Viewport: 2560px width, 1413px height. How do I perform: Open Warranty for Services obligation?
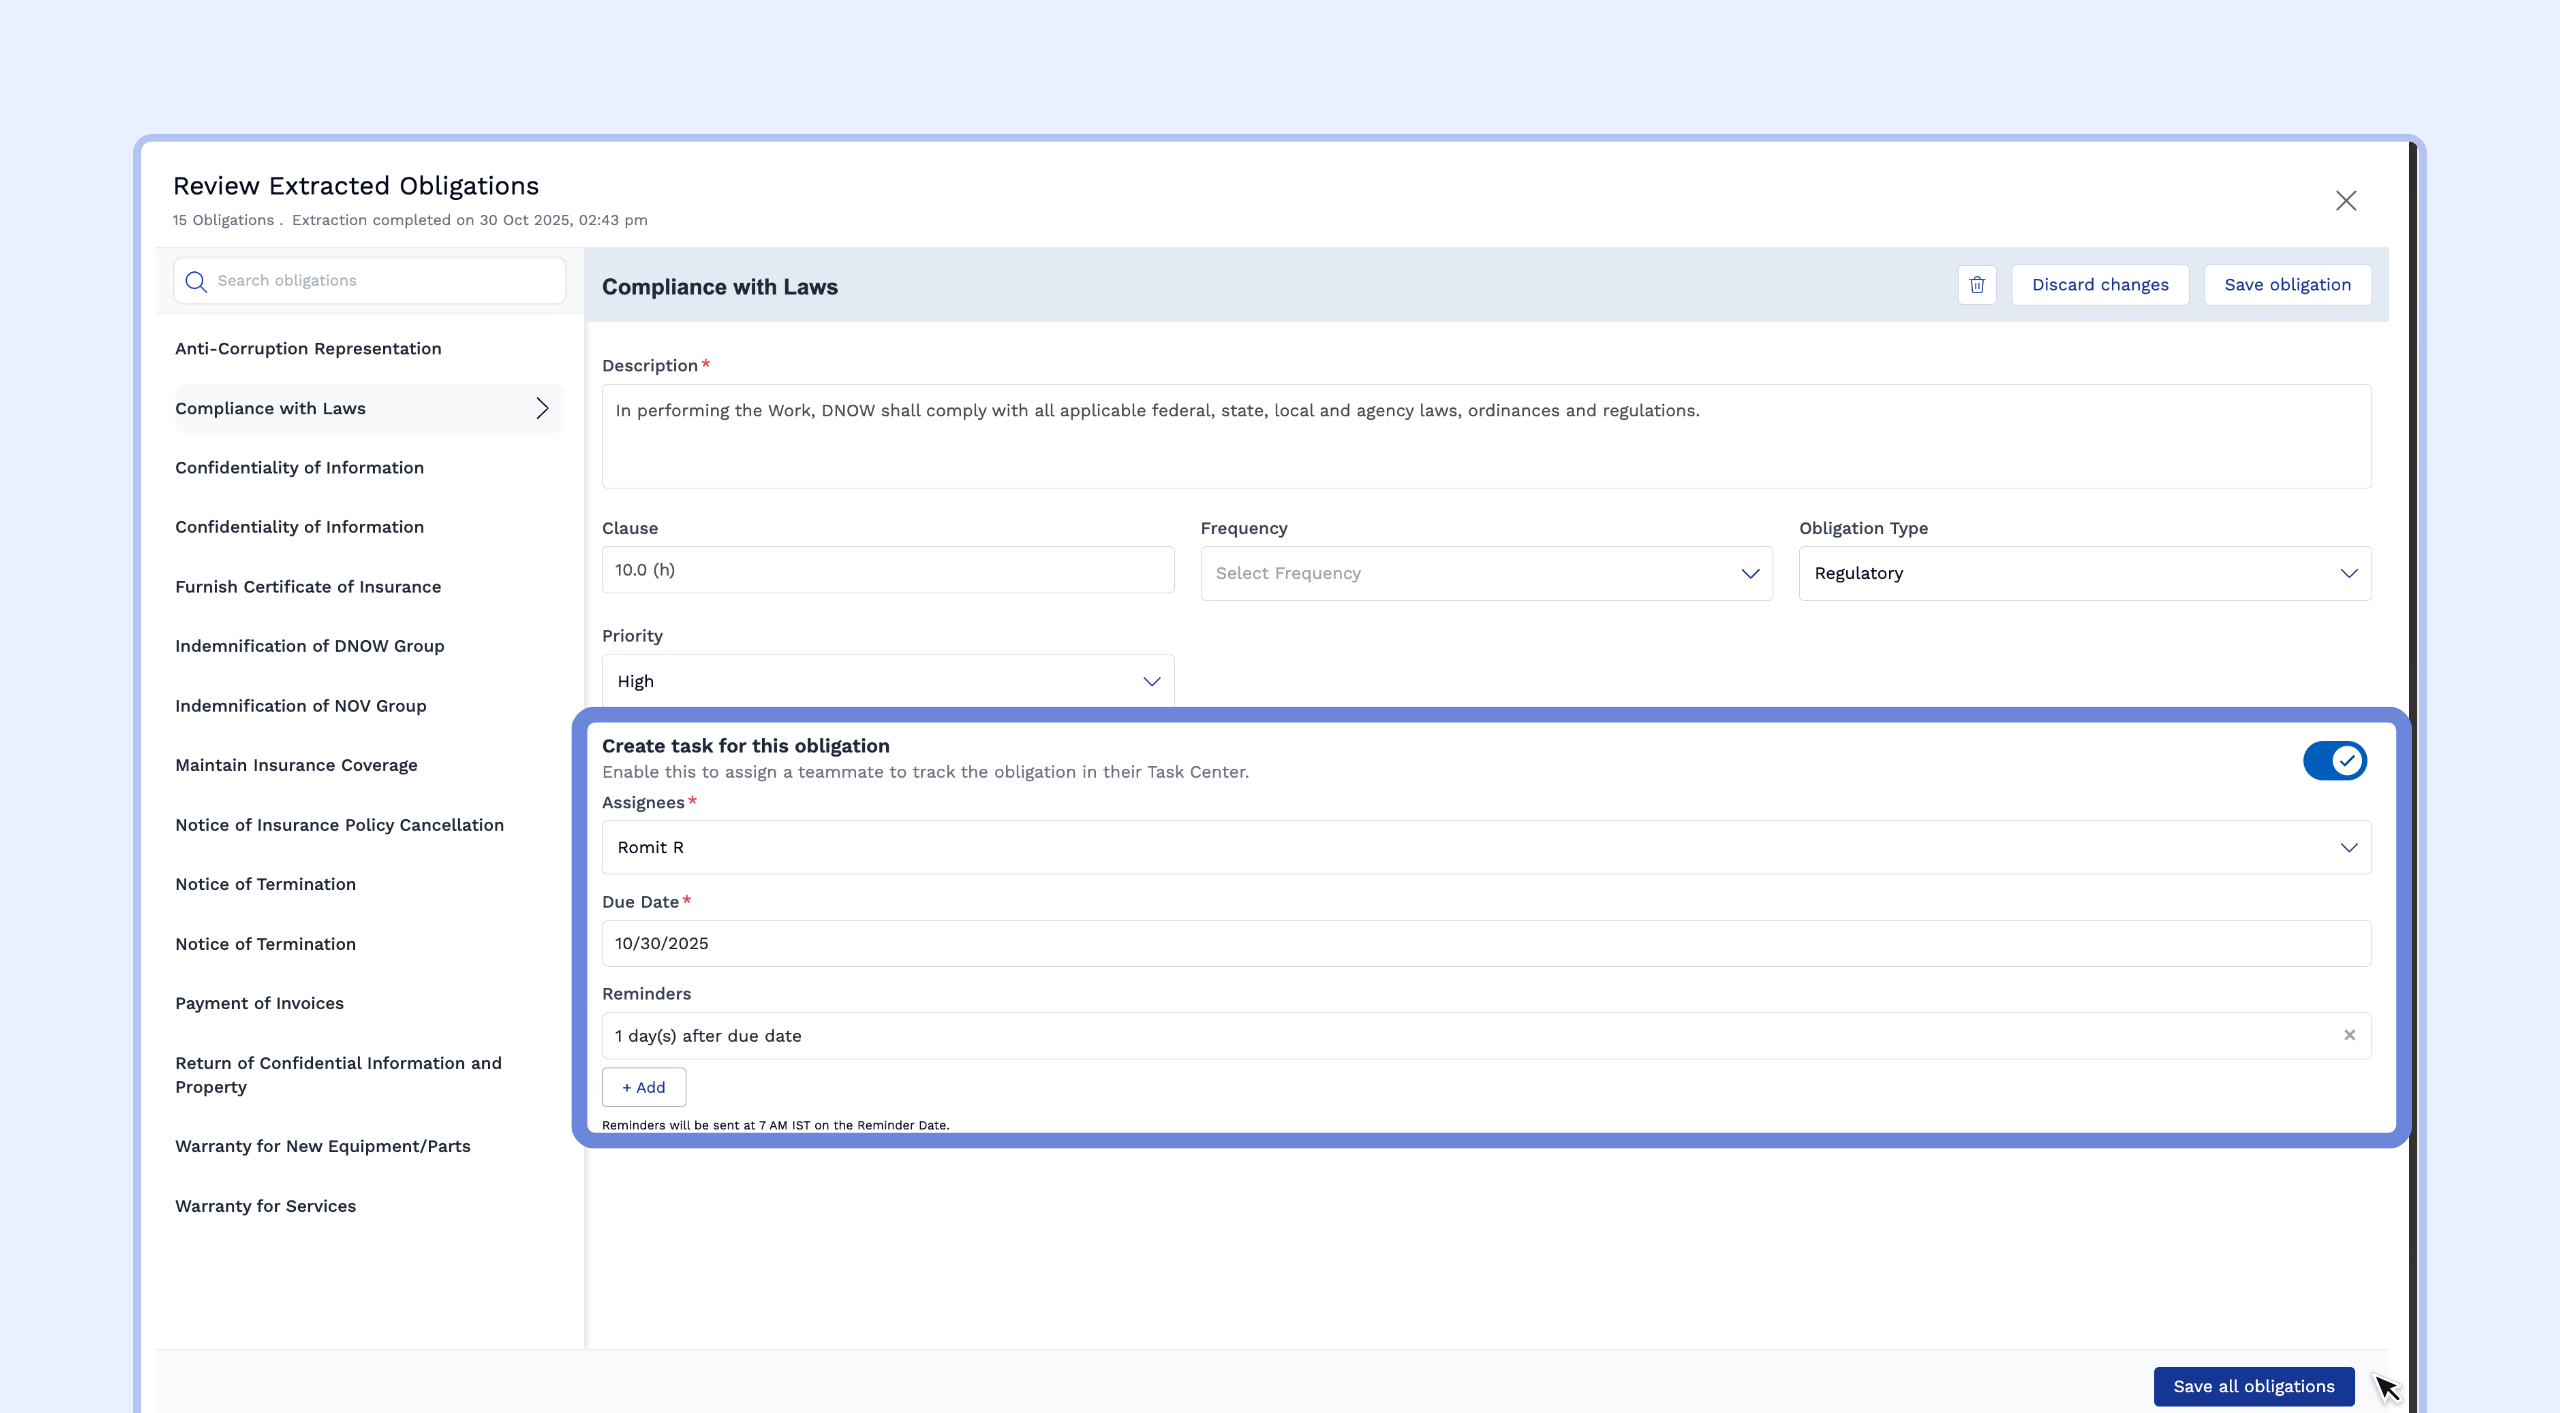(x=265, y=1206)
